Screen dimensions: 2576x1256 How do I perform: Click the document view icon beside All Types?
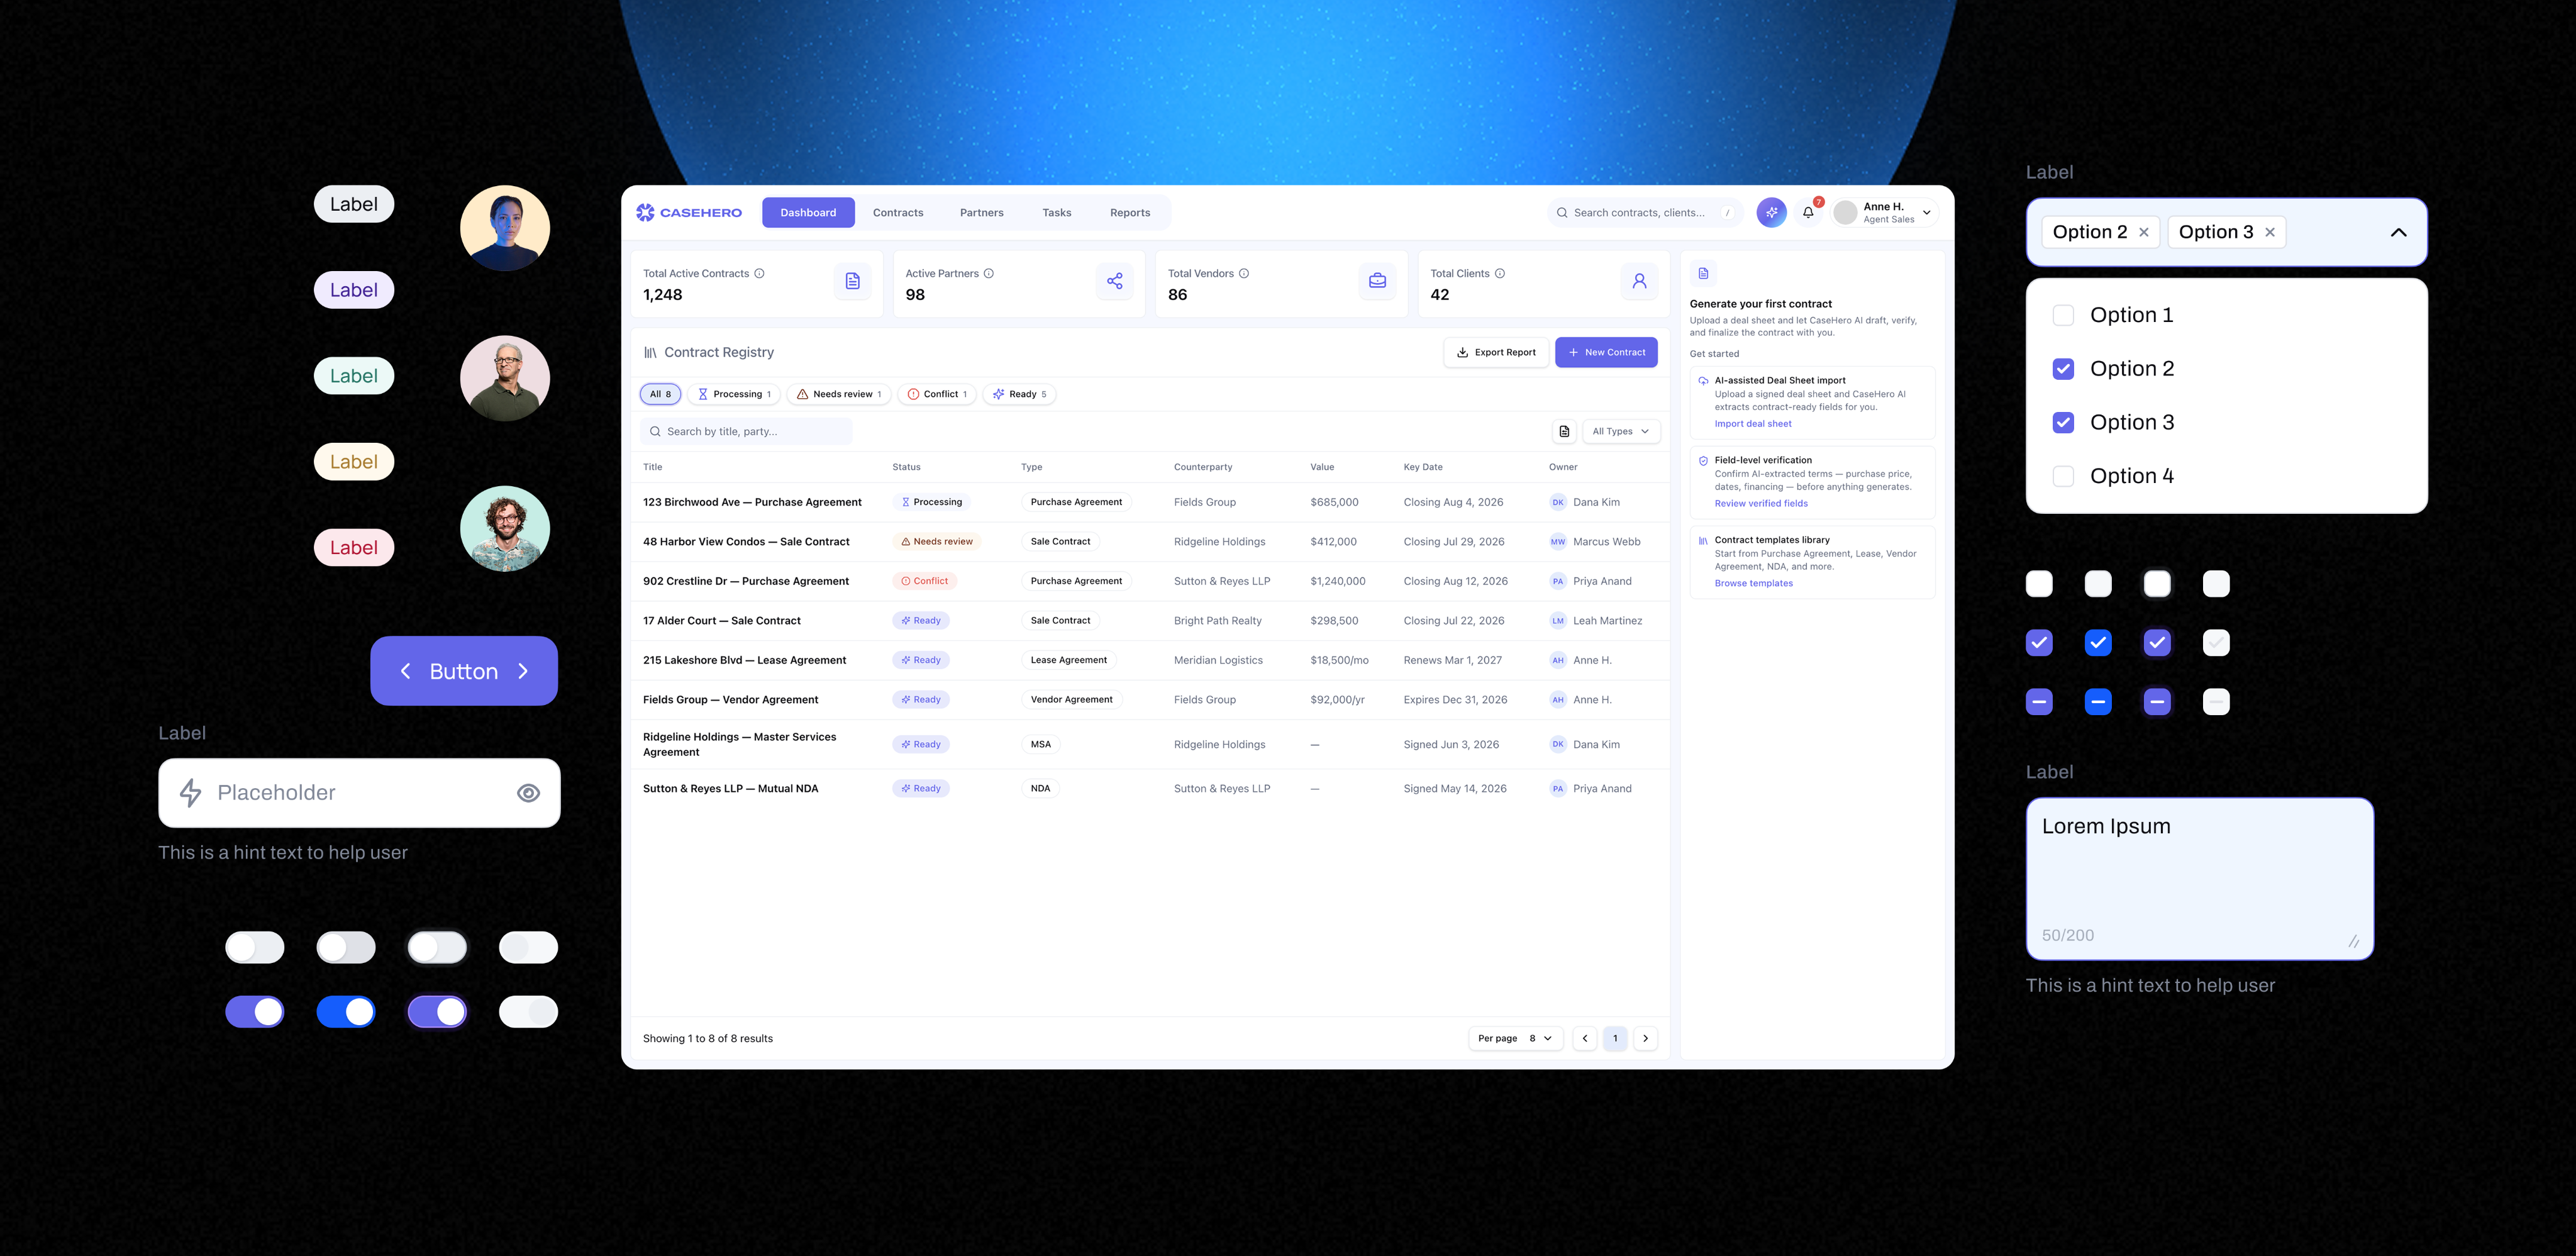[x=1564, y=431]
